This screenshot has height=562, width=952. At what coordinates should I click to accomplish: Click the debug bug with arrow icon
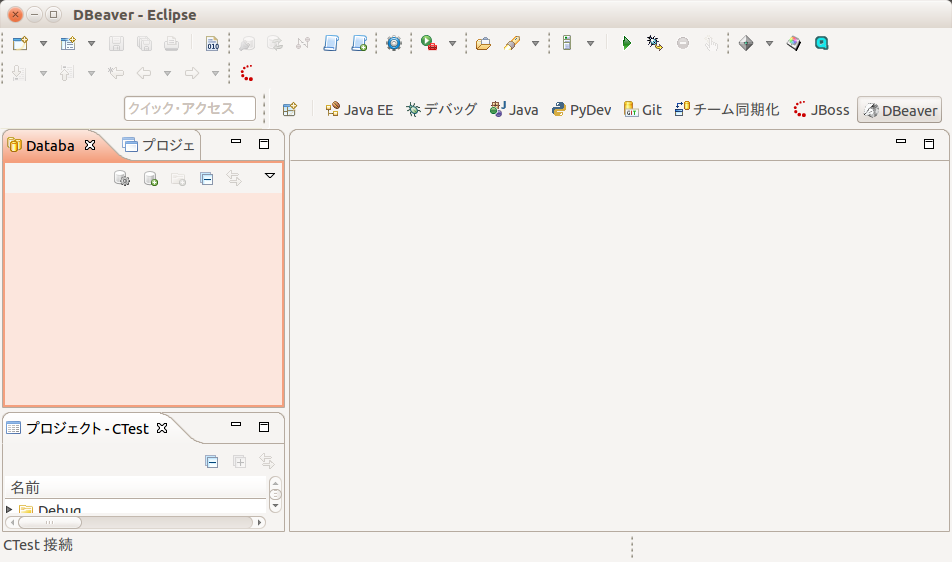point(654,43)
